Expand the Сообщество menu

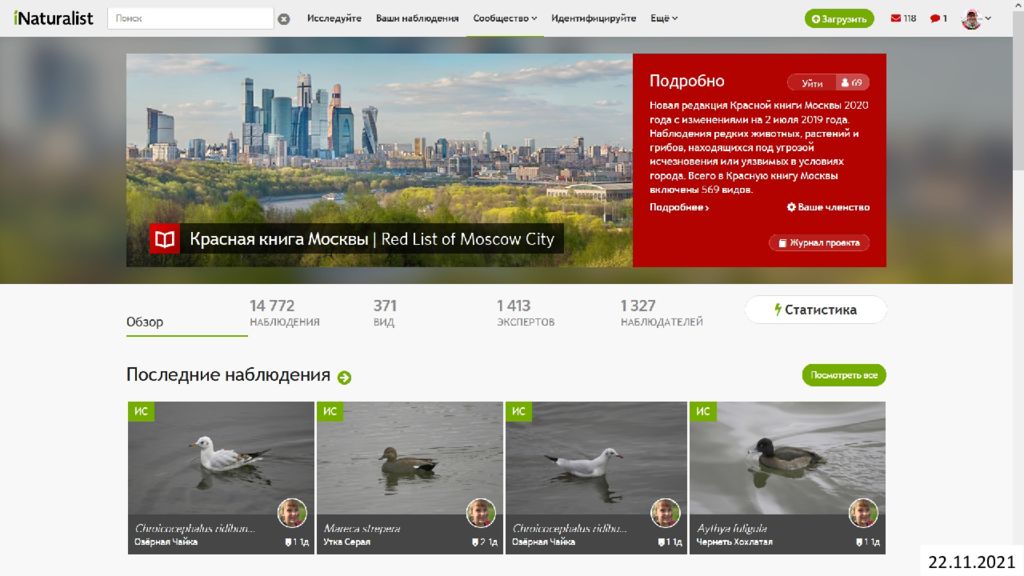[x=505, y=18]
